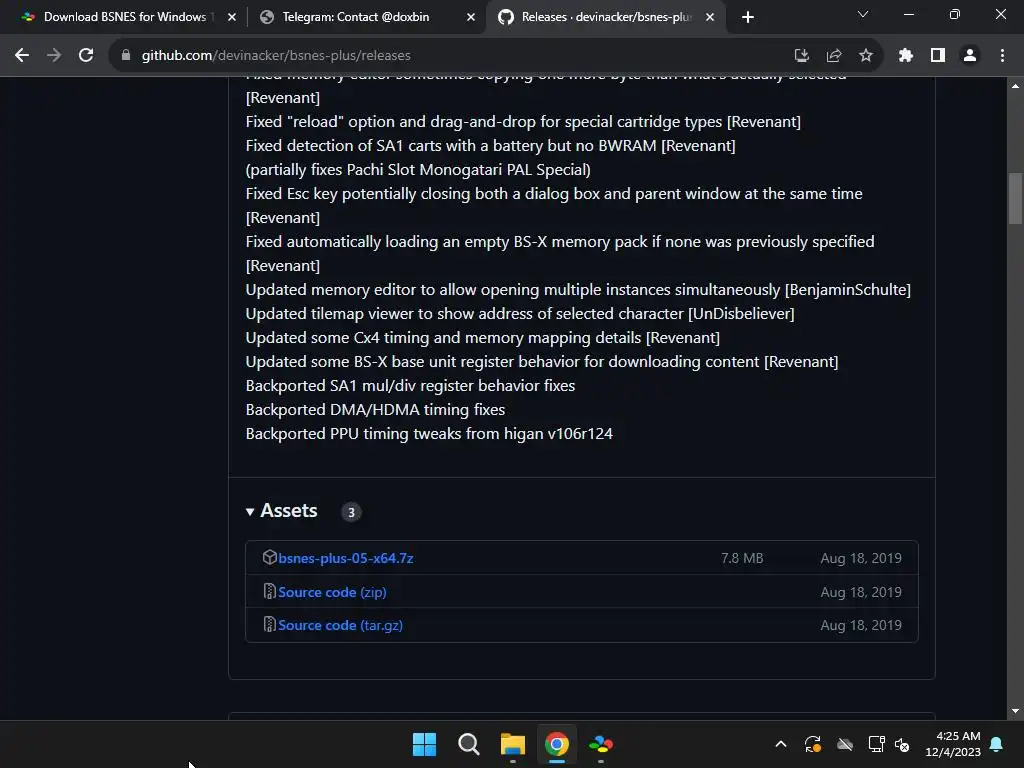Open the notifications bell icon
The width and height of the screenshot is (1024, 768).
point(997,744)
